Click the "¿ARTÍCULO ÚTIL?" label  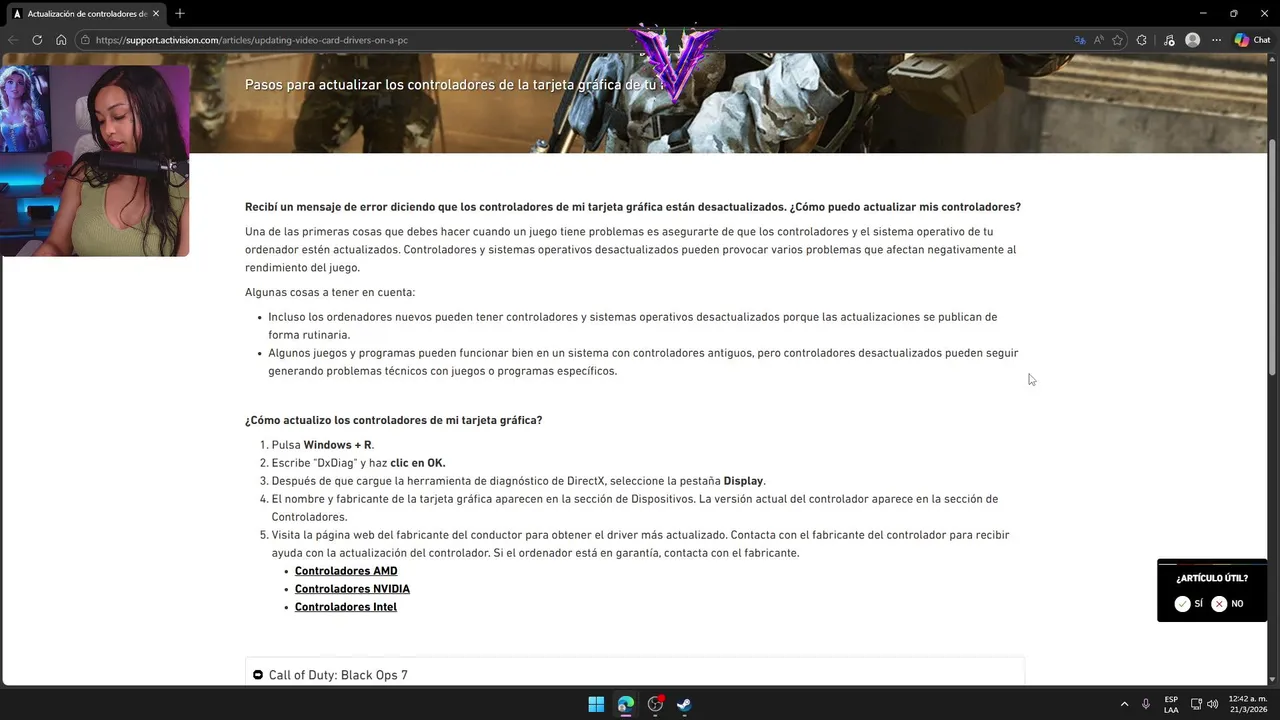click(x=1212, y=578)
